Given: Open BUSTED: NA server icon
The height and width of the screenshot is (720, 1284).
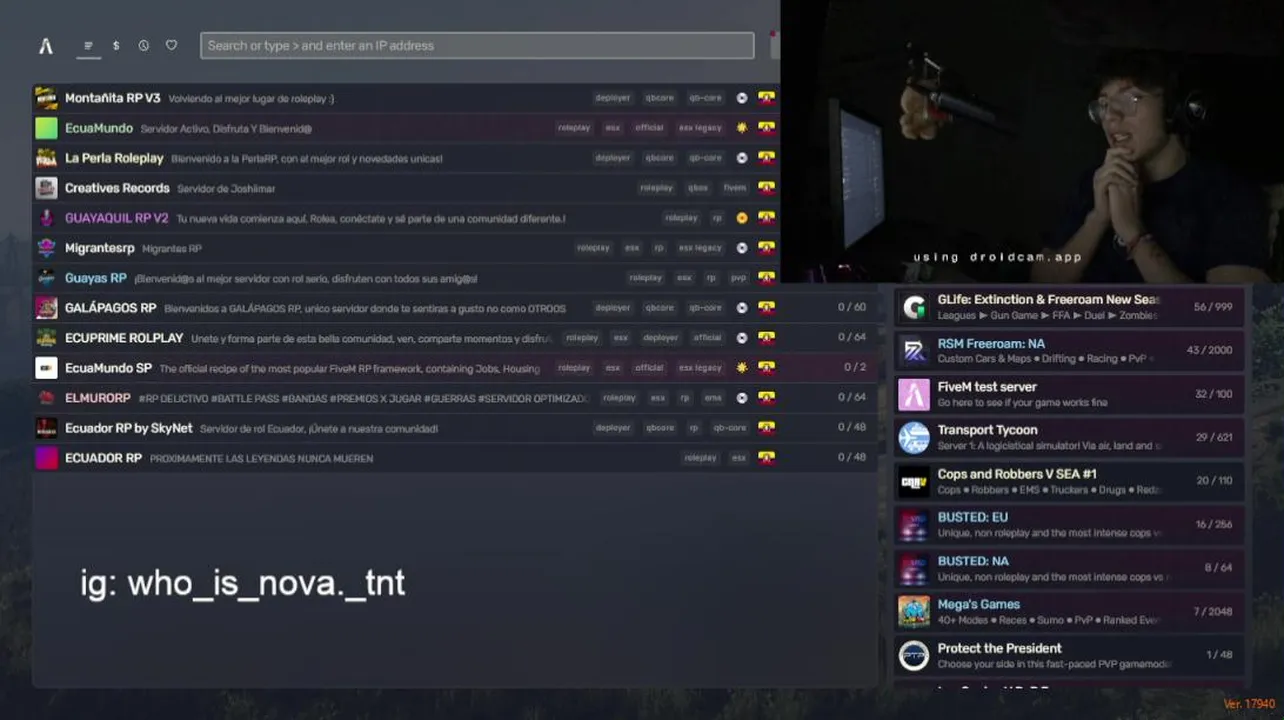Looking at the screenshot, I should point(914,568).
